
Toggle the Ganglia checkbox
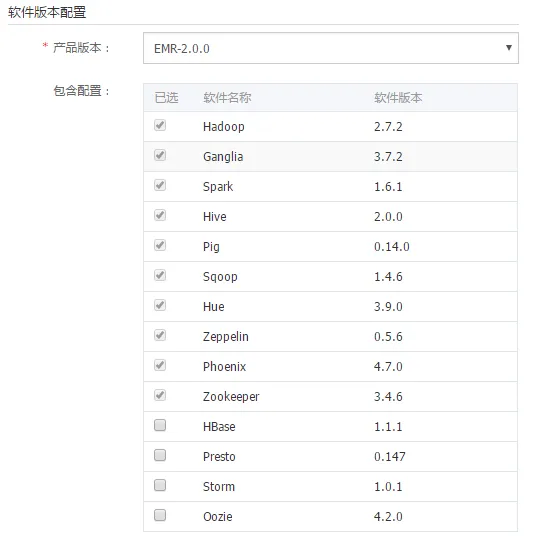point(160,155)
